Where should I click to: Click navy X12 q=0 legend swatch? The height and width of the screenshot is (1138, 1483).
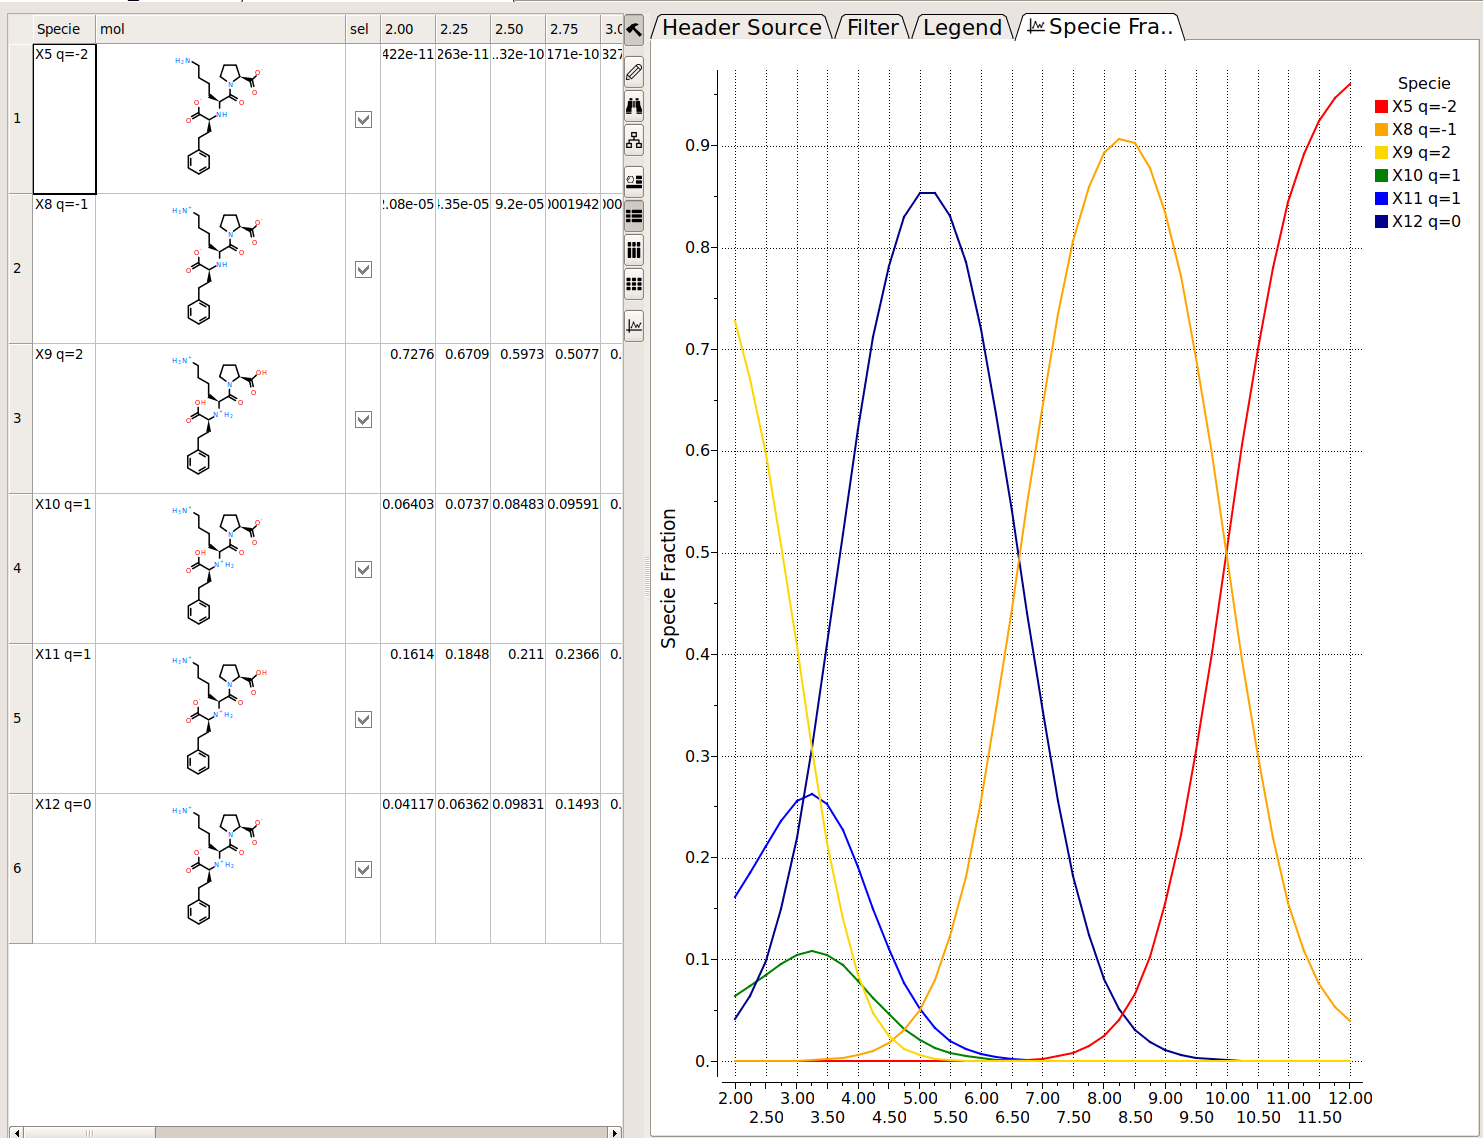(x=1381, y=222)
